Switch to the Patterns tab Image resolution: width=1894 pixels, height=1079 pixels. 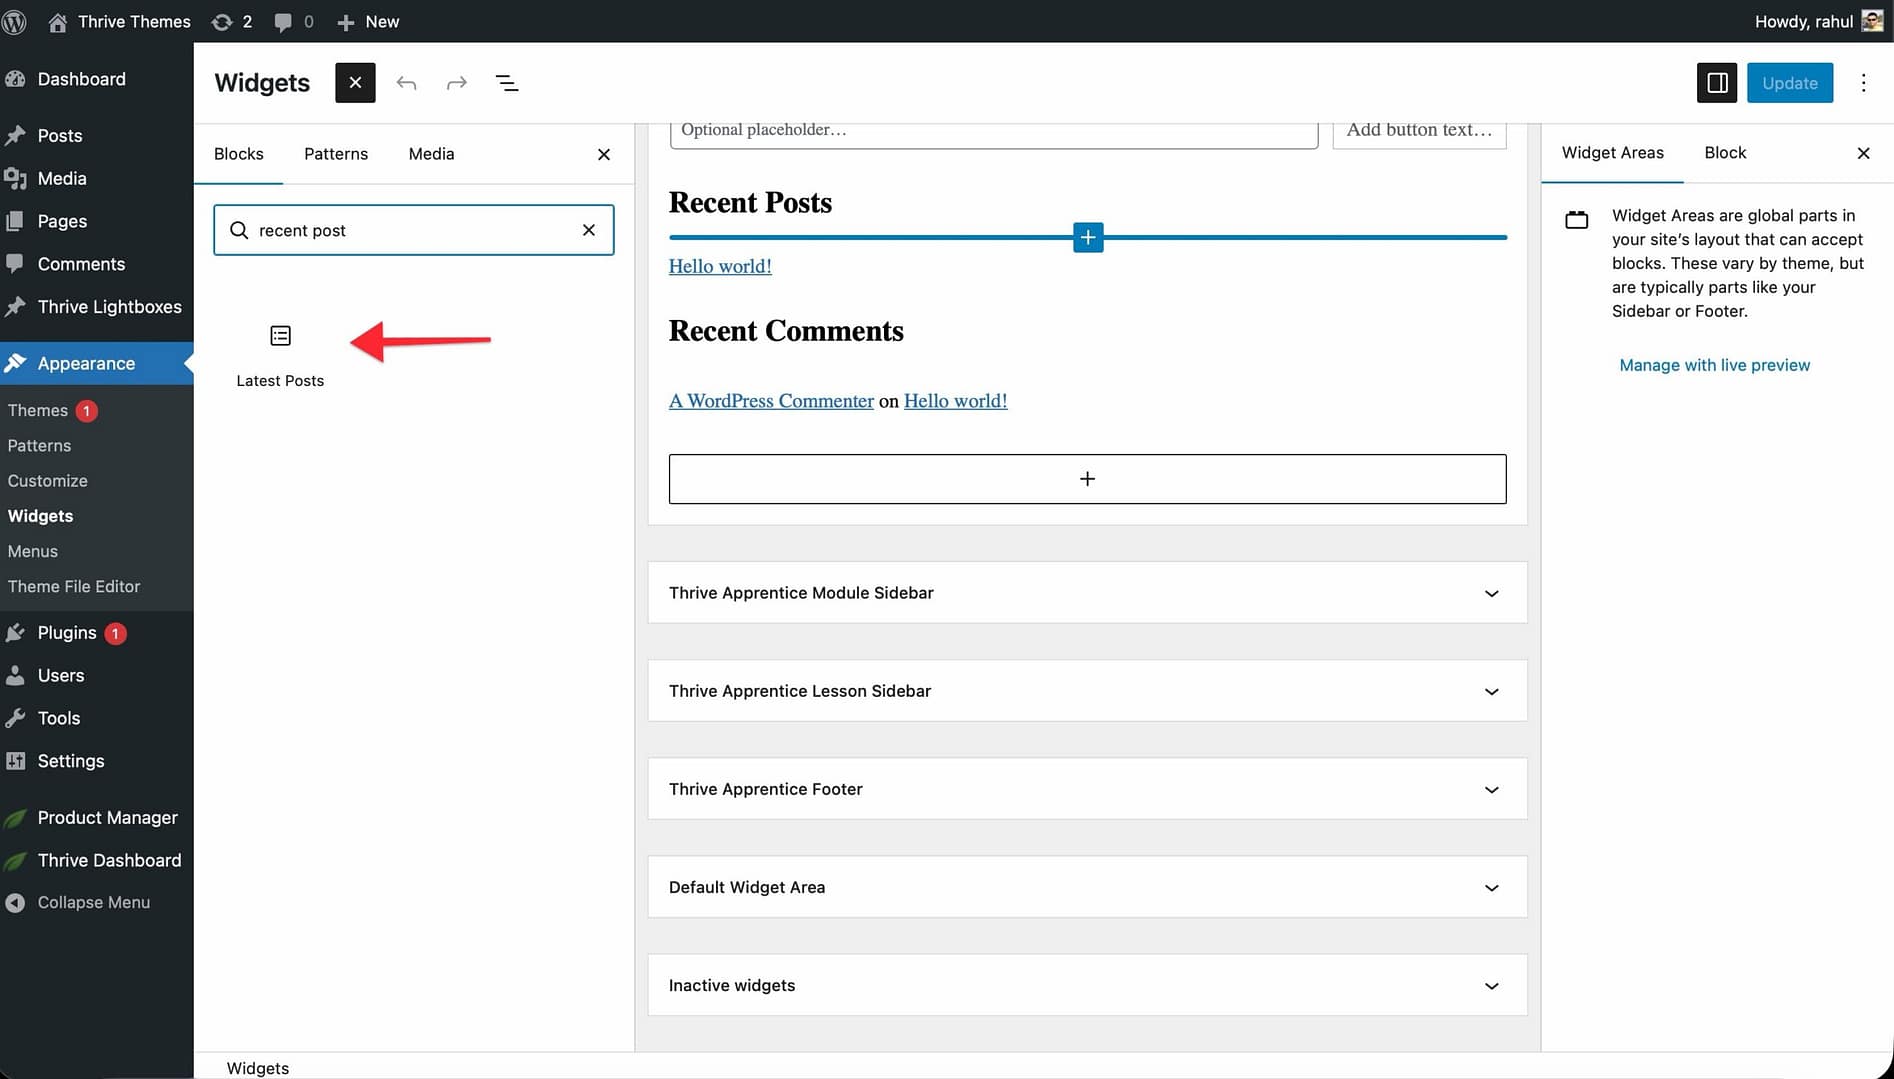pyautogui.click(x=336, y=154)
